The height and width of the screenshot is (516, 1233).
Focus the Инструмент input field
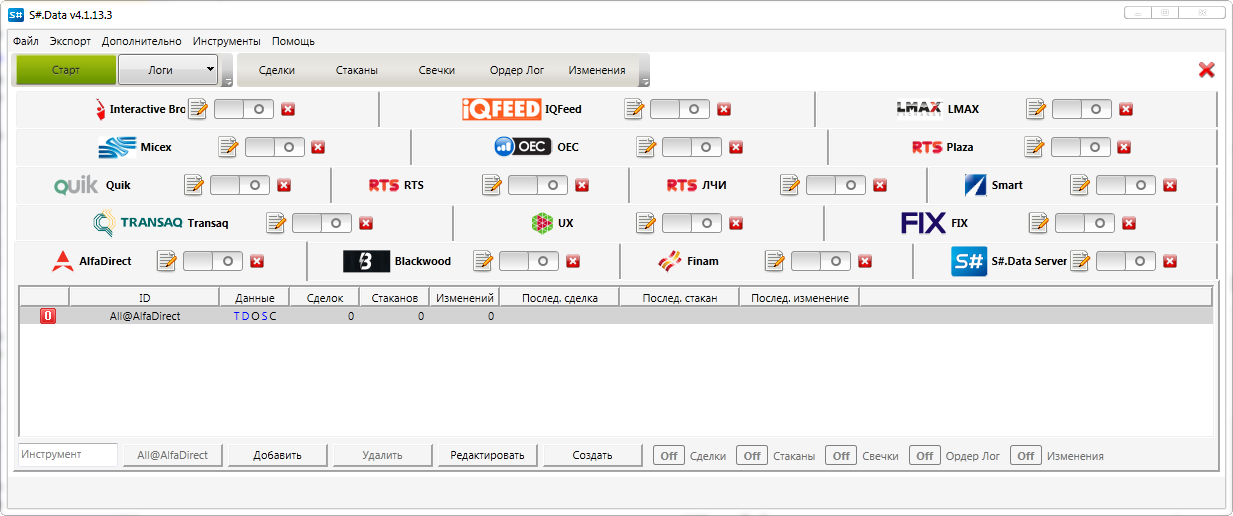click(68, 455)
